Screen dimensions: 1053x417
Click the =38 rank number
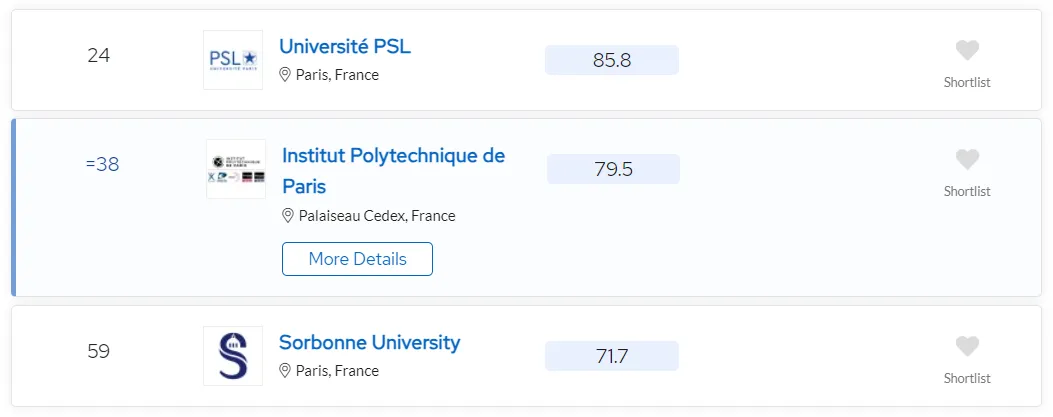103,165
